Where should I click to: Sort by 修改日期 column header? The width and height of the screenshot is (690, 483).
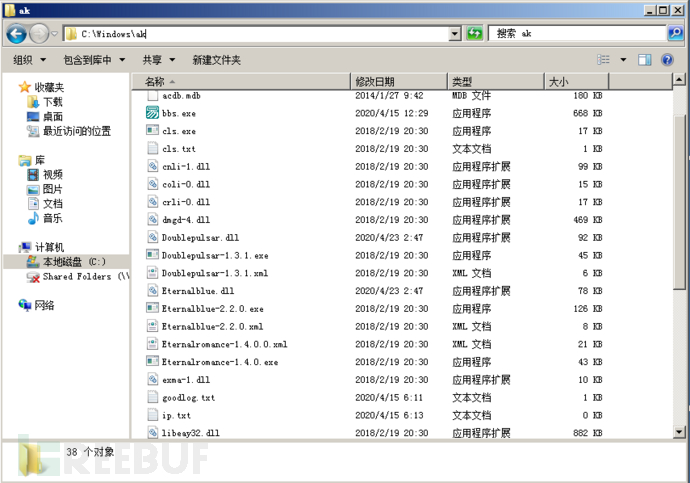[x=399, y=81]
